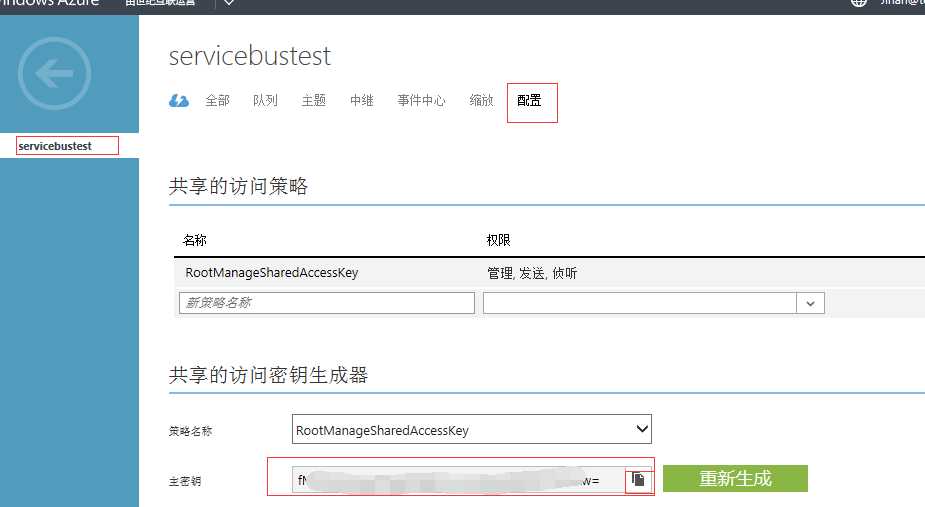
Task: Click the servicebustest page title
Action: click(250, 56)
